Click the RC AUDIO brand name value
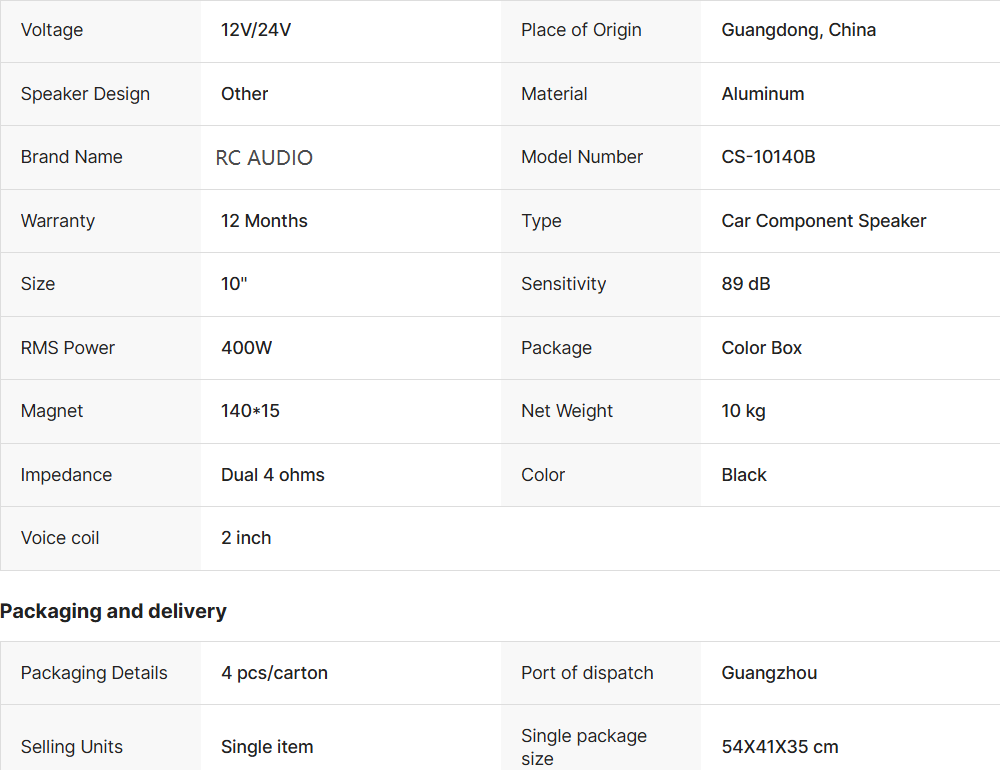 pyautogui.click(x=264, y=158)
